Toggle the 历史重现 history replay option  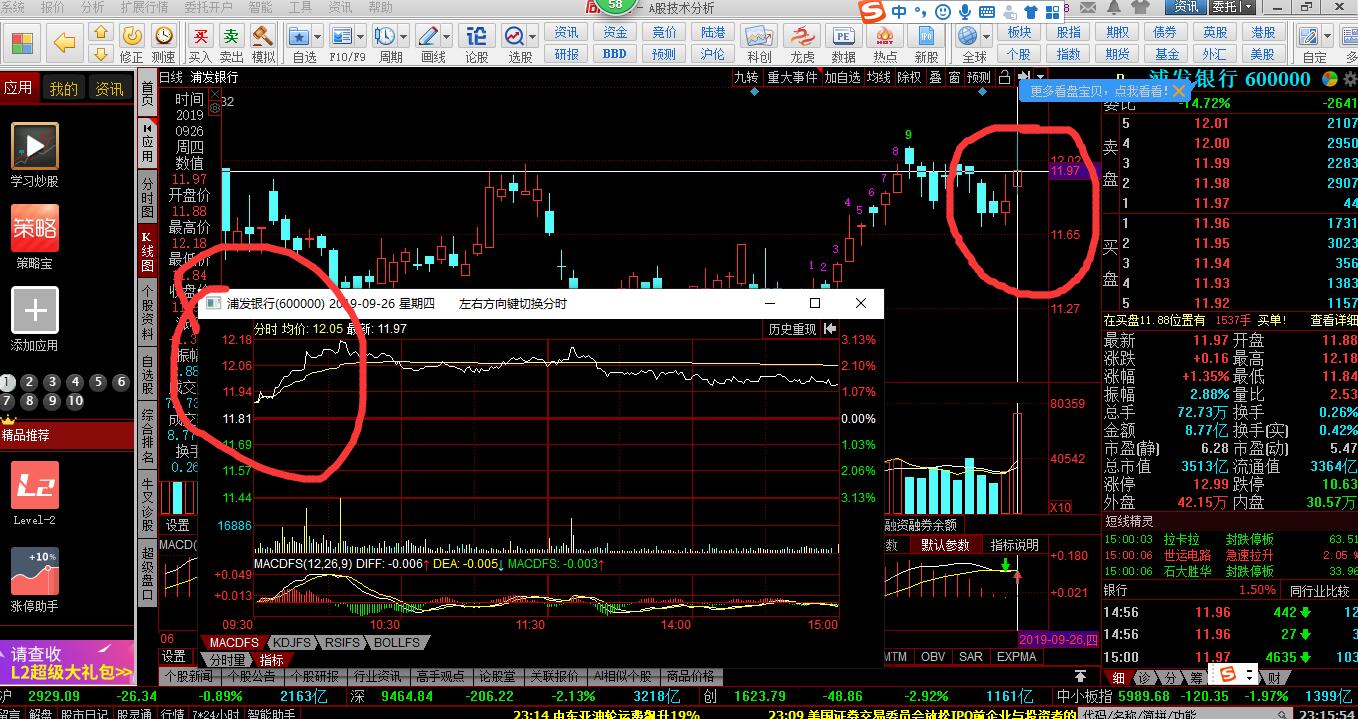click(x=792, y=329)
